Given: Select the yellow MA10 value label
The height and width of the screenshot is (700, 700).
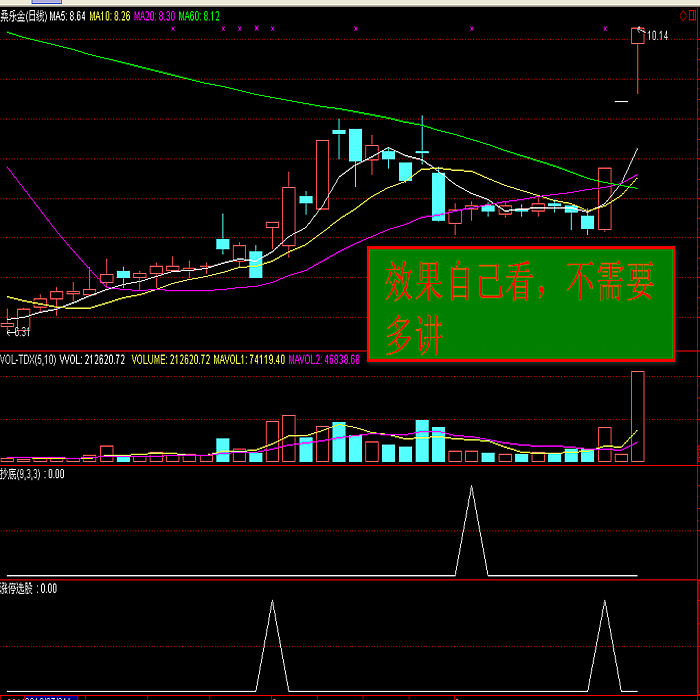Looking at the screenshot, I should 110,16.
